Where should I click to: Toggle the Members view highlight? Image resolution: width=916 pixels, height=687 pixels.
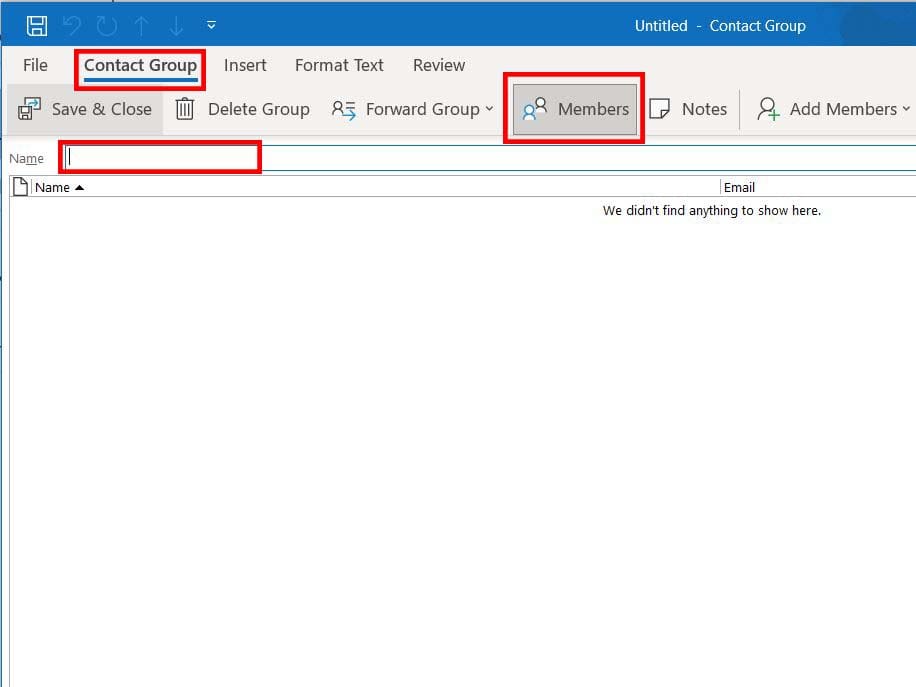[x=574, y=108]
